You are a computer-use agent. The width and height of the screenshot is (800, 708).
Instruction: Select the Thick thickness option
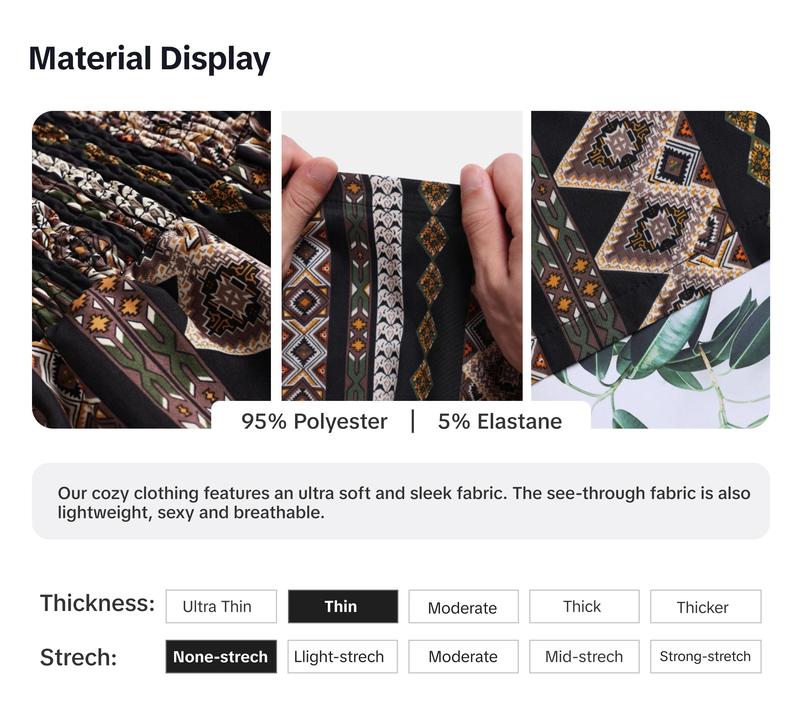tap(584, 606)
